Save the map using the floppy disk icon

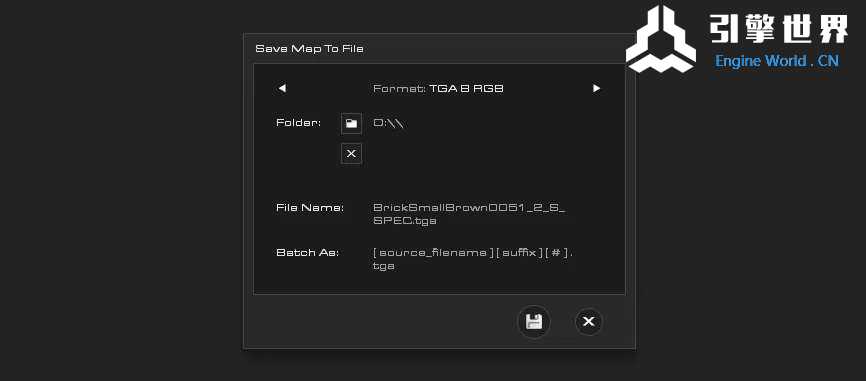pos(534,321)
